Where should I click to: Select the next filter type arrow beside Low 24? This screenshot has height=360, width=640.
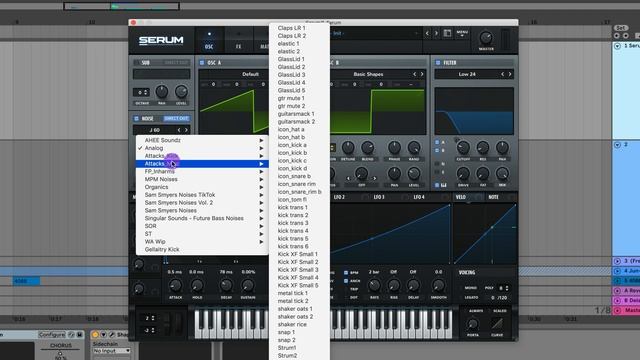510,74
